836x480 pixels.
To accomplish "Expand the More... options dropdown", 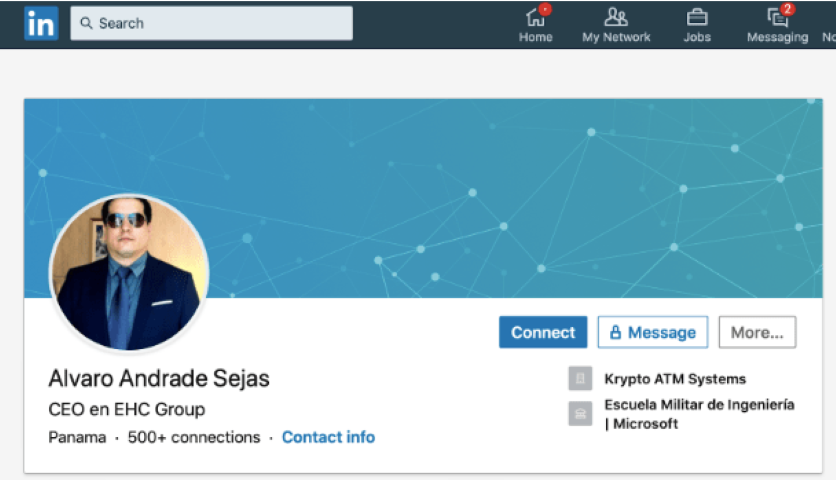I will (757, 332).
